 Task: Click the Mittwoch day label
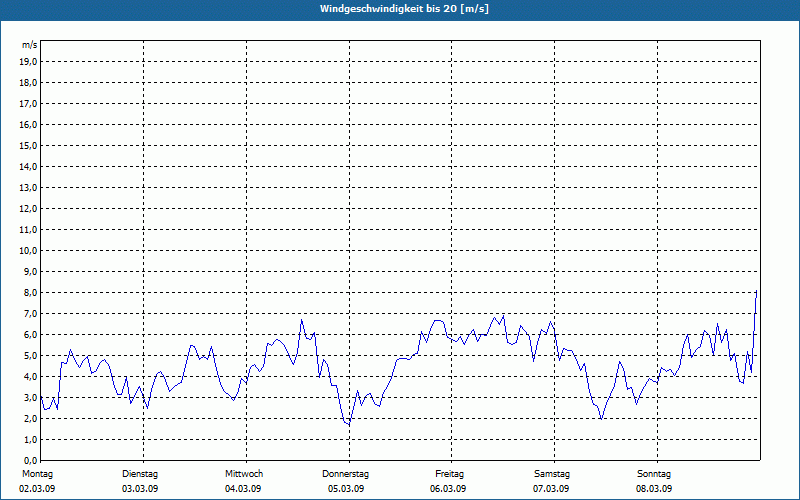[x=244, y=474]
